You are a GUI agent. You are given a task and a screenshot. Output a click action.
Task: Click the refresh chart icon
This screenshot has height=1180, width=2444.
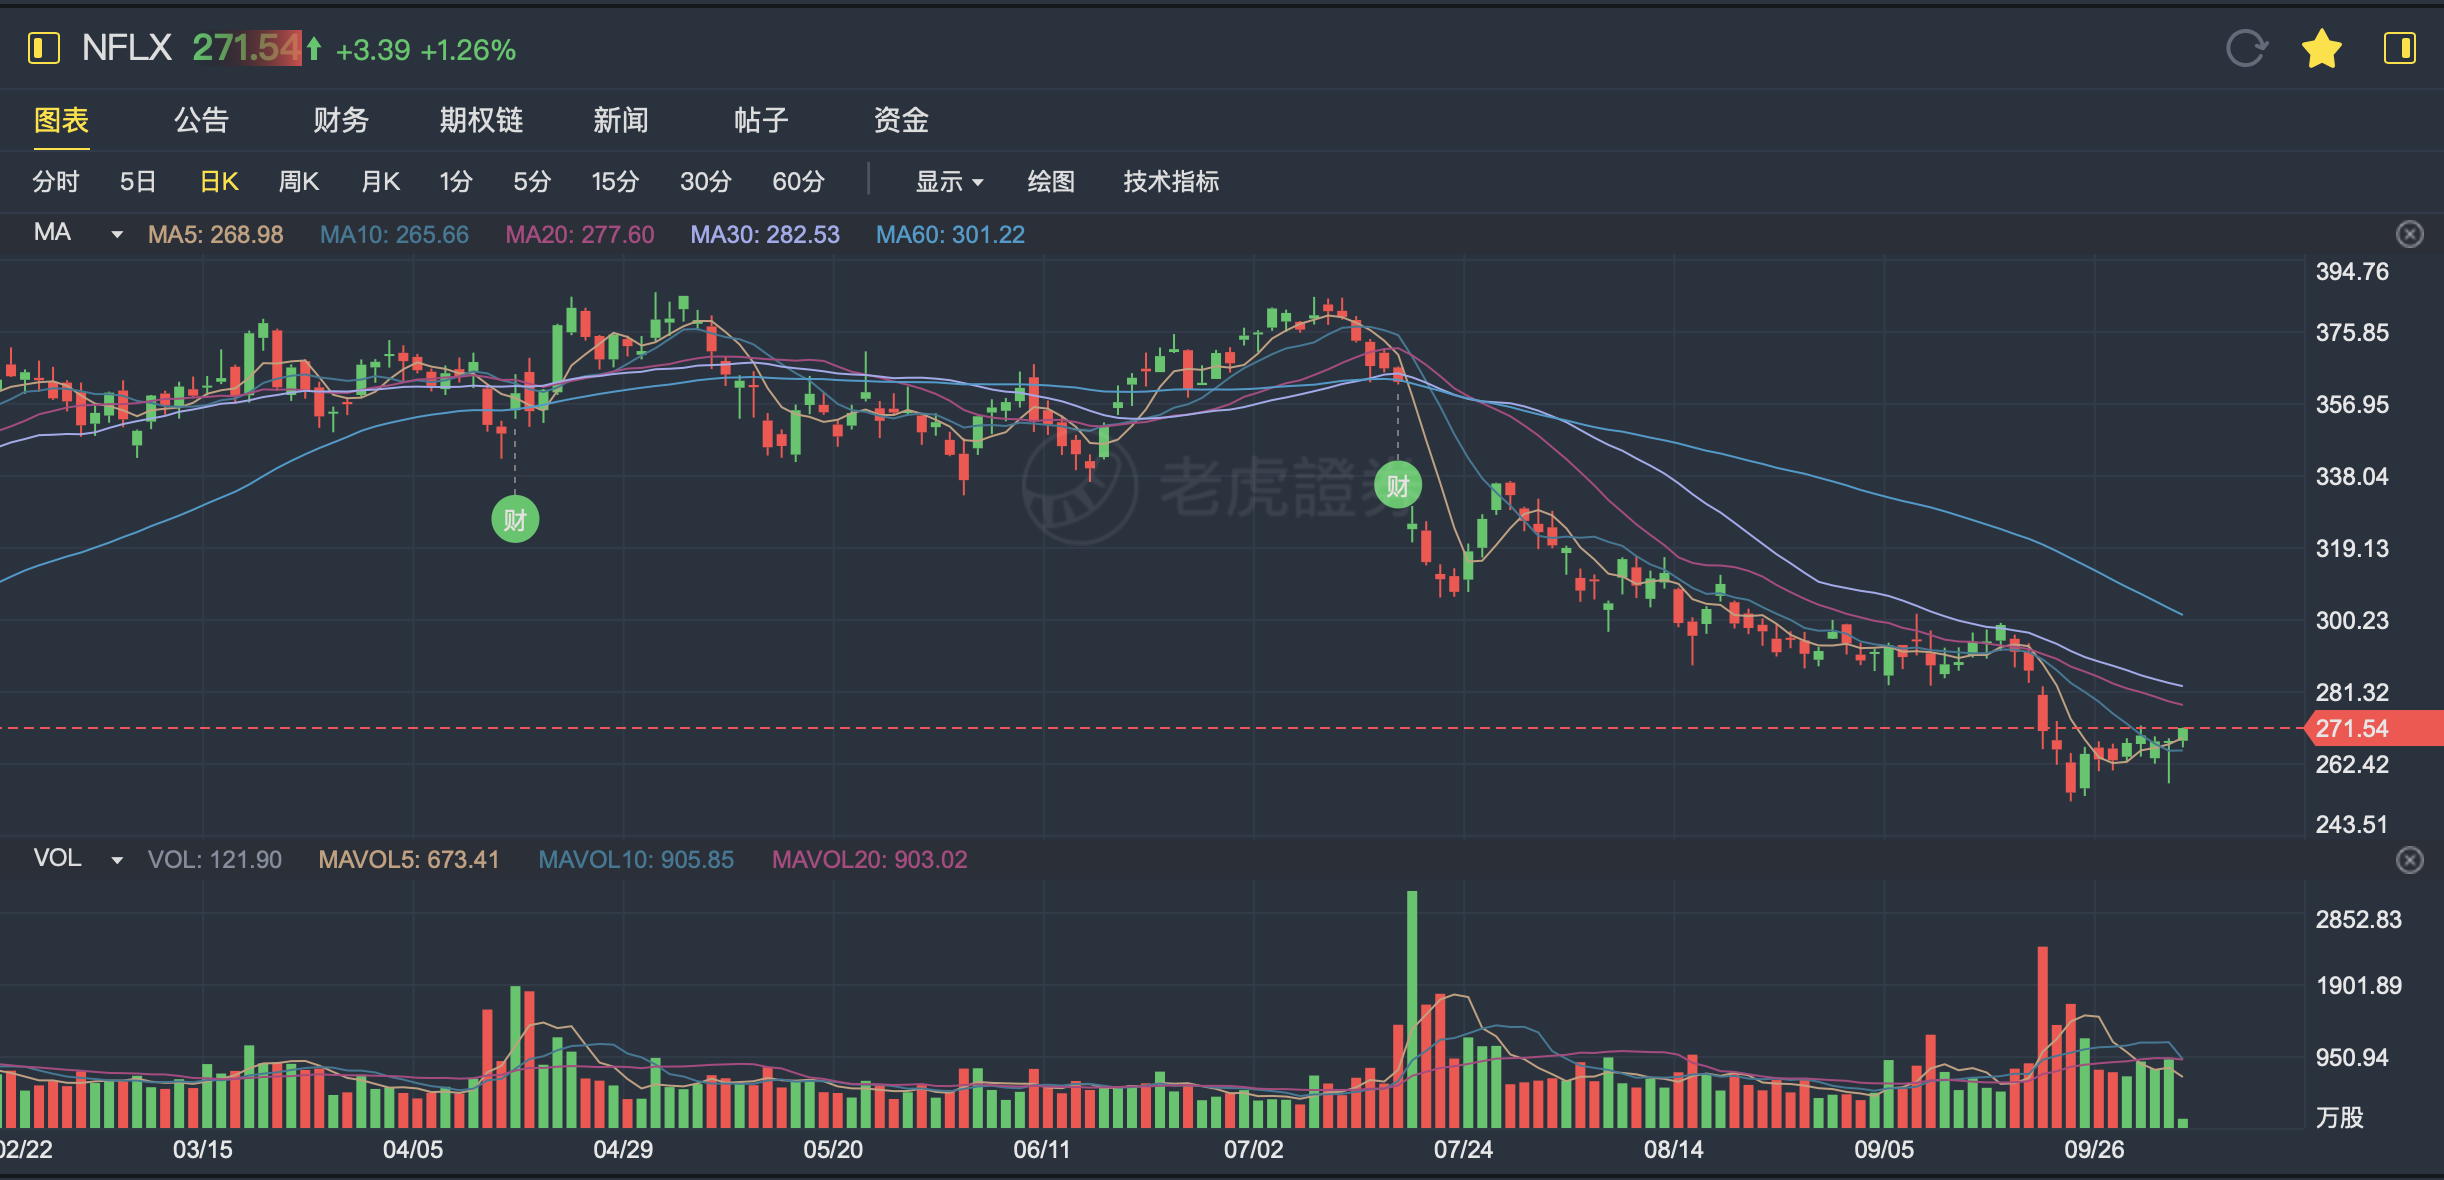(2246, 48)
